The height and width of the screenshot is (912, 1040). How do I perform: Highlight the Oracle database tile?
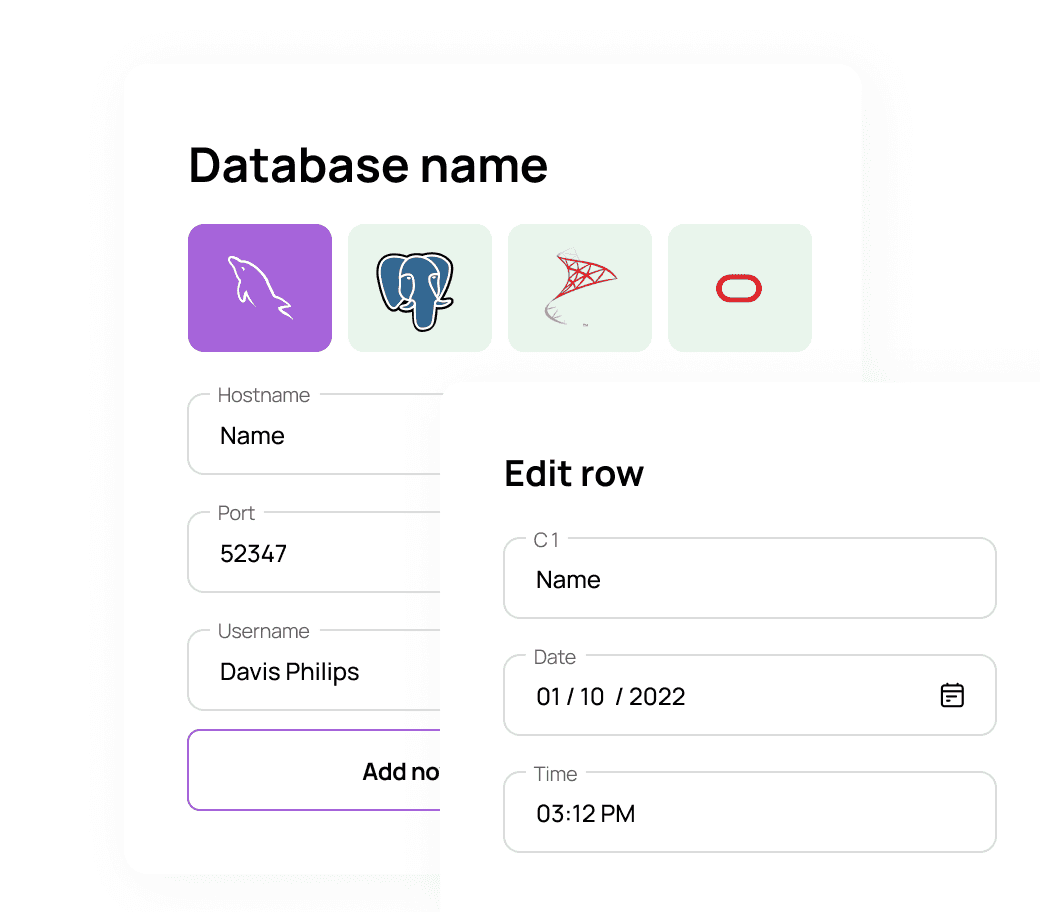click(740, 288)
